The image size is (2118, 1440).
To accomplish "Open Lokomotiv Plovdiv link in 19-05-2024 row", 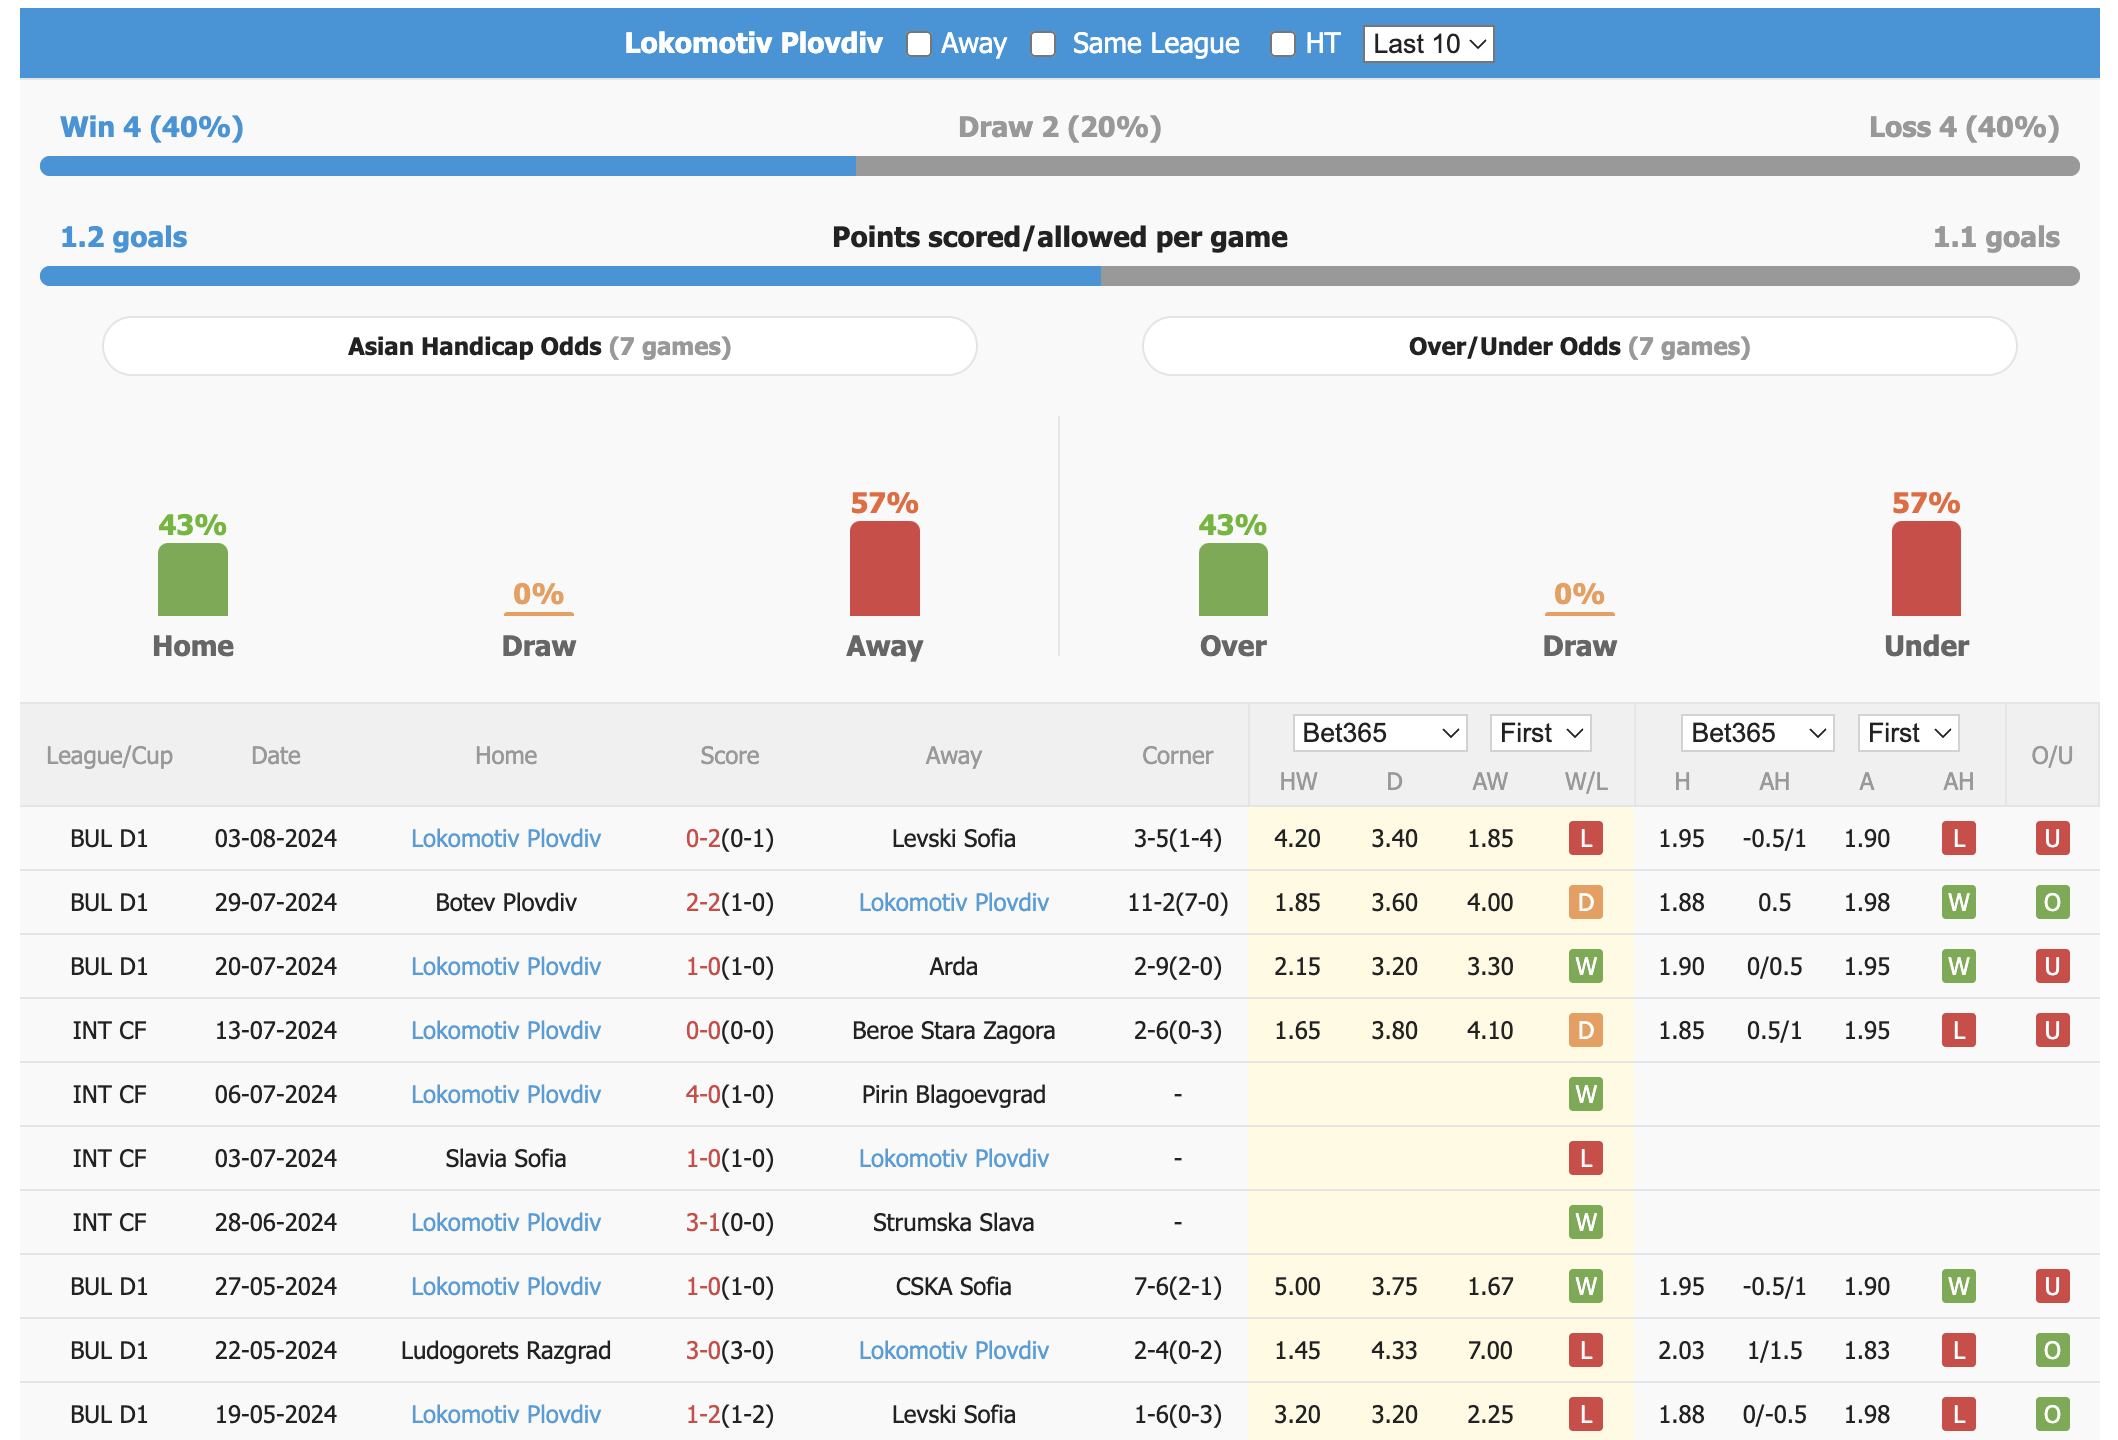I will pos(506,1414).
